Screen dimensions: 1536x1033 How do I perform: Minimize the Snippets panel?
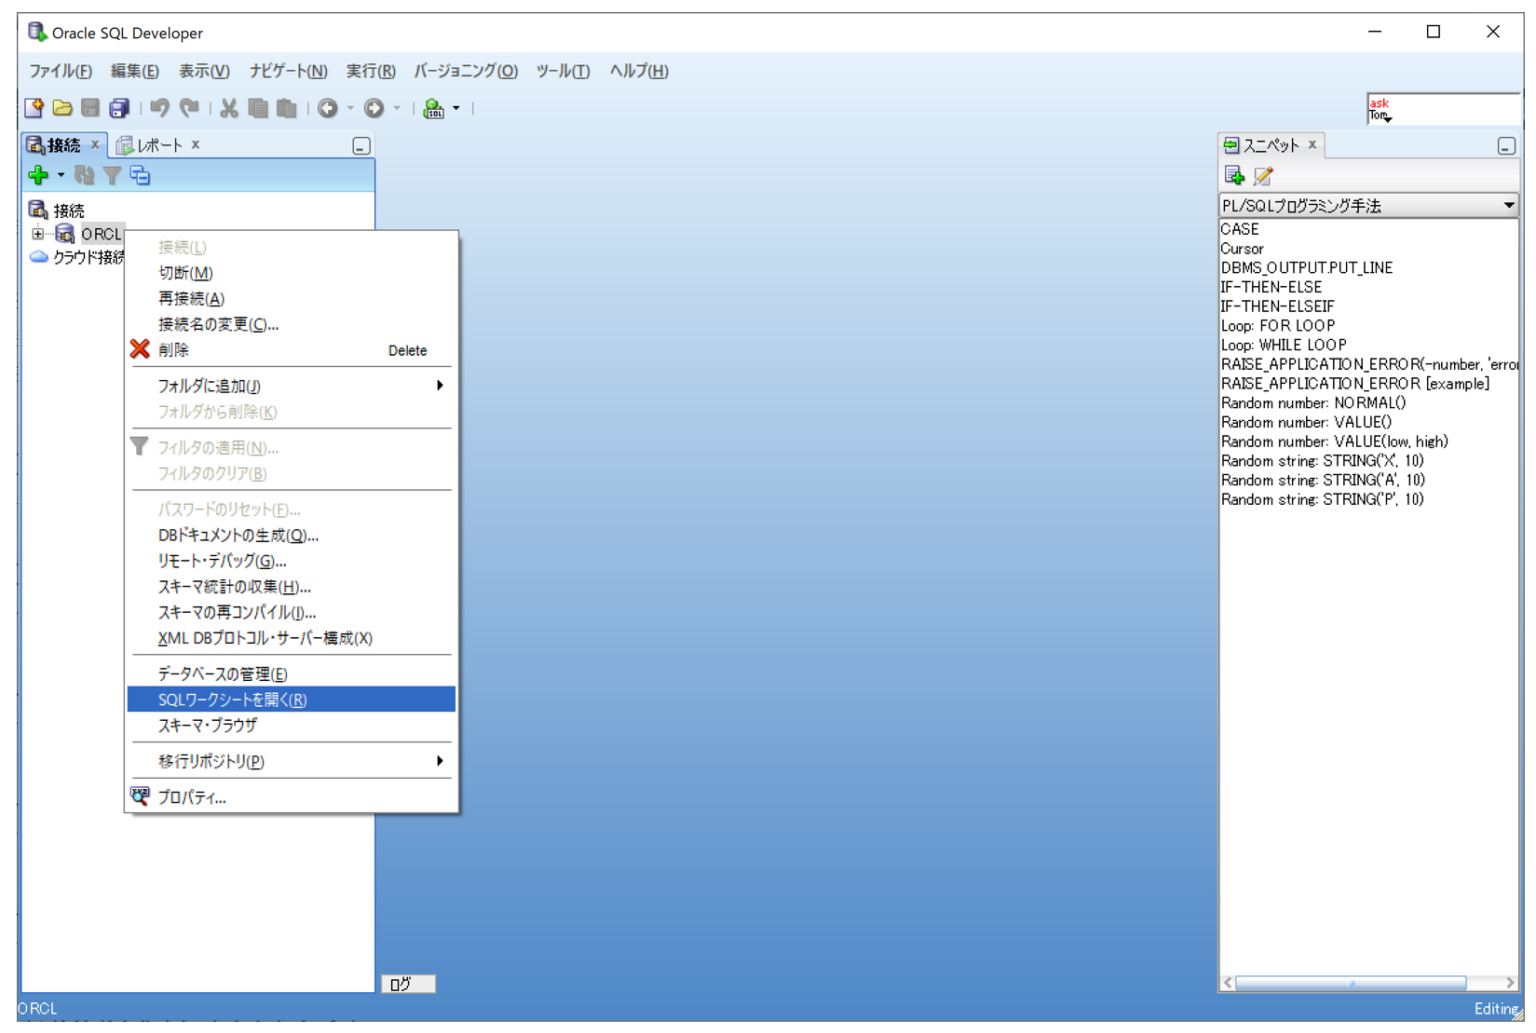(1506, 146)
